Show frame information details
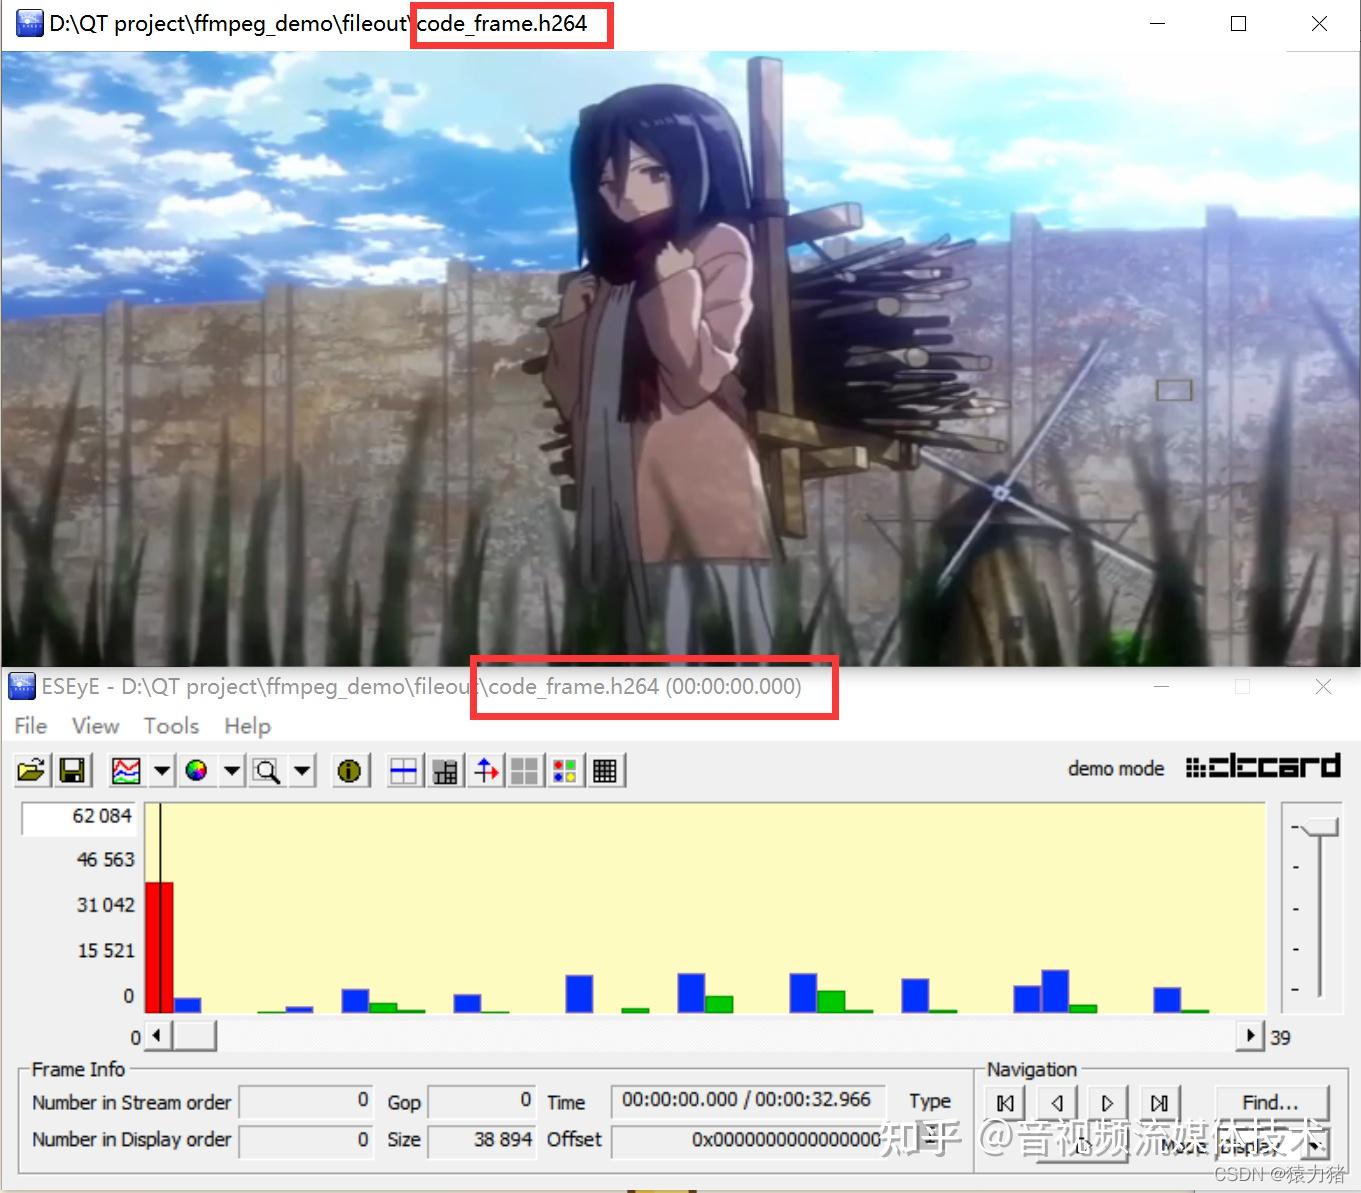 tap(350, 770)
